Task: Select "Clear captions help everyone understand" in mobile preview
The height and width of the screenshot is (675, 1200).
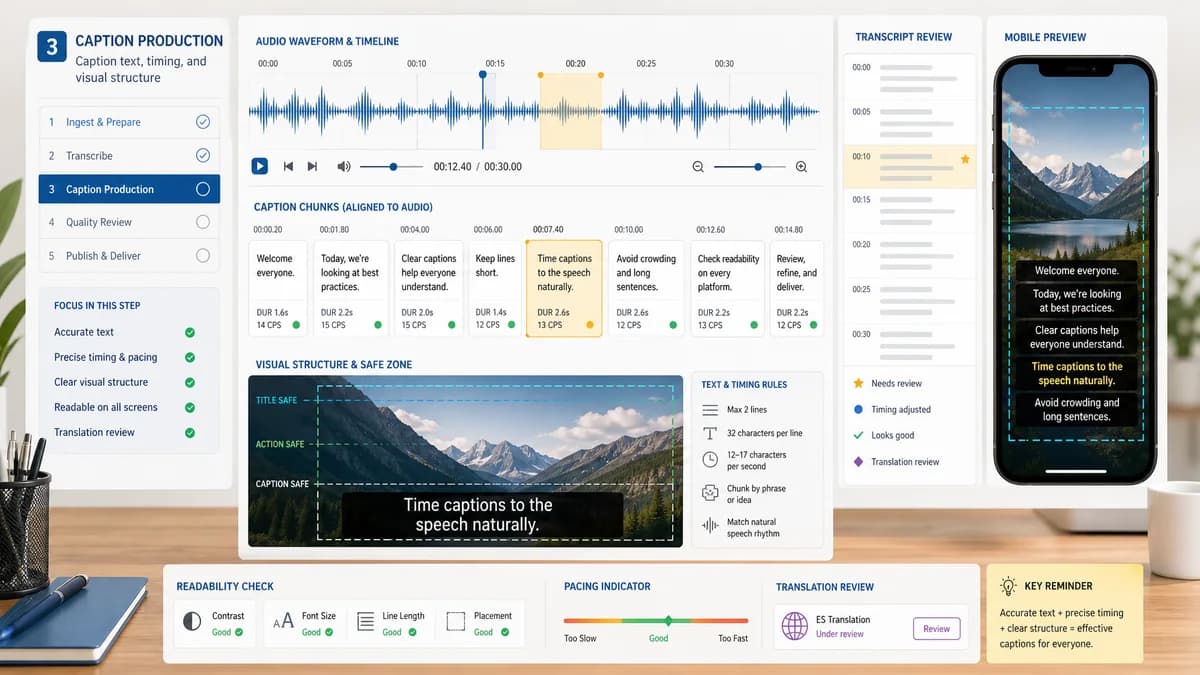Action: click(1077, 337)
